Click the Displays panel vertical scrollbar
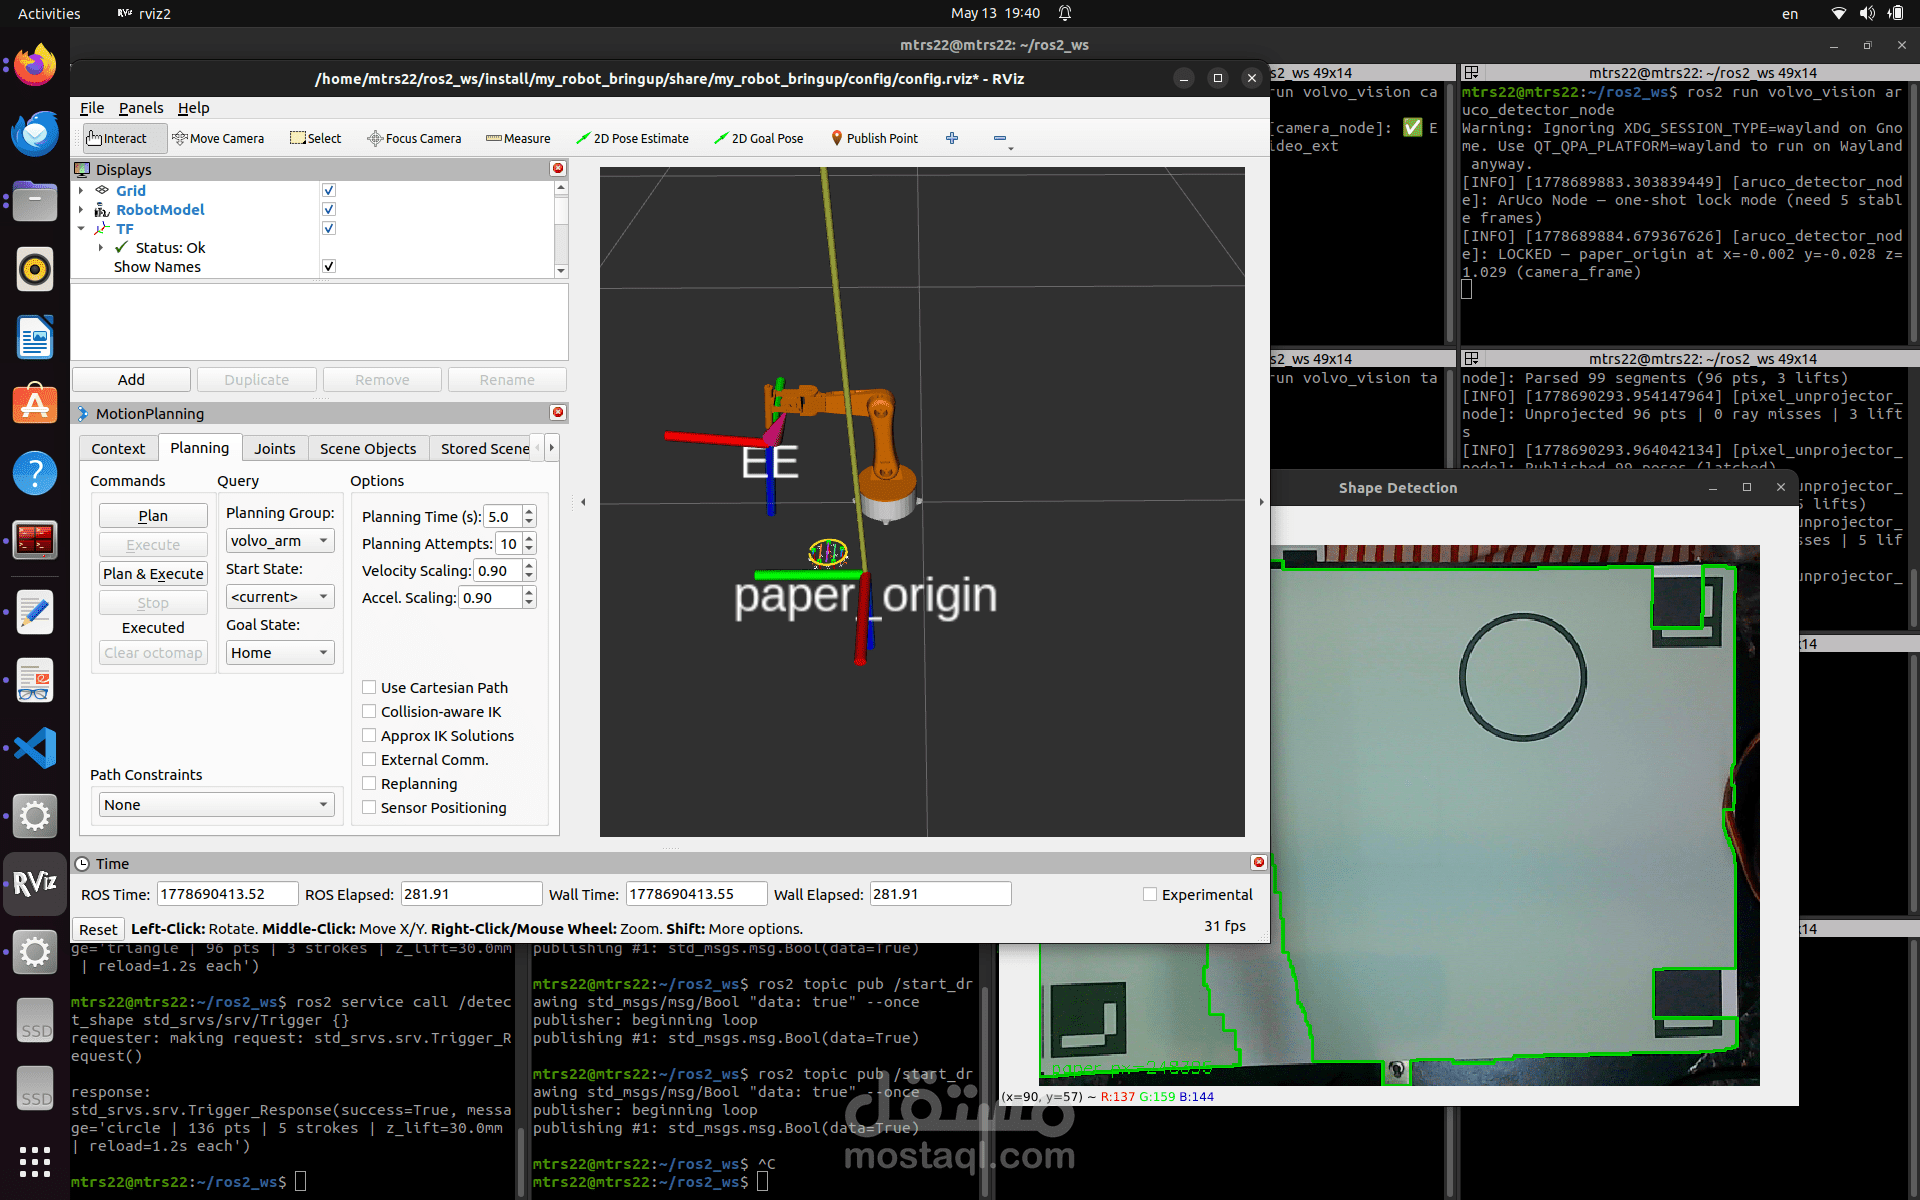This screenshot has height=1200, width=1920. tap(561, 229)
